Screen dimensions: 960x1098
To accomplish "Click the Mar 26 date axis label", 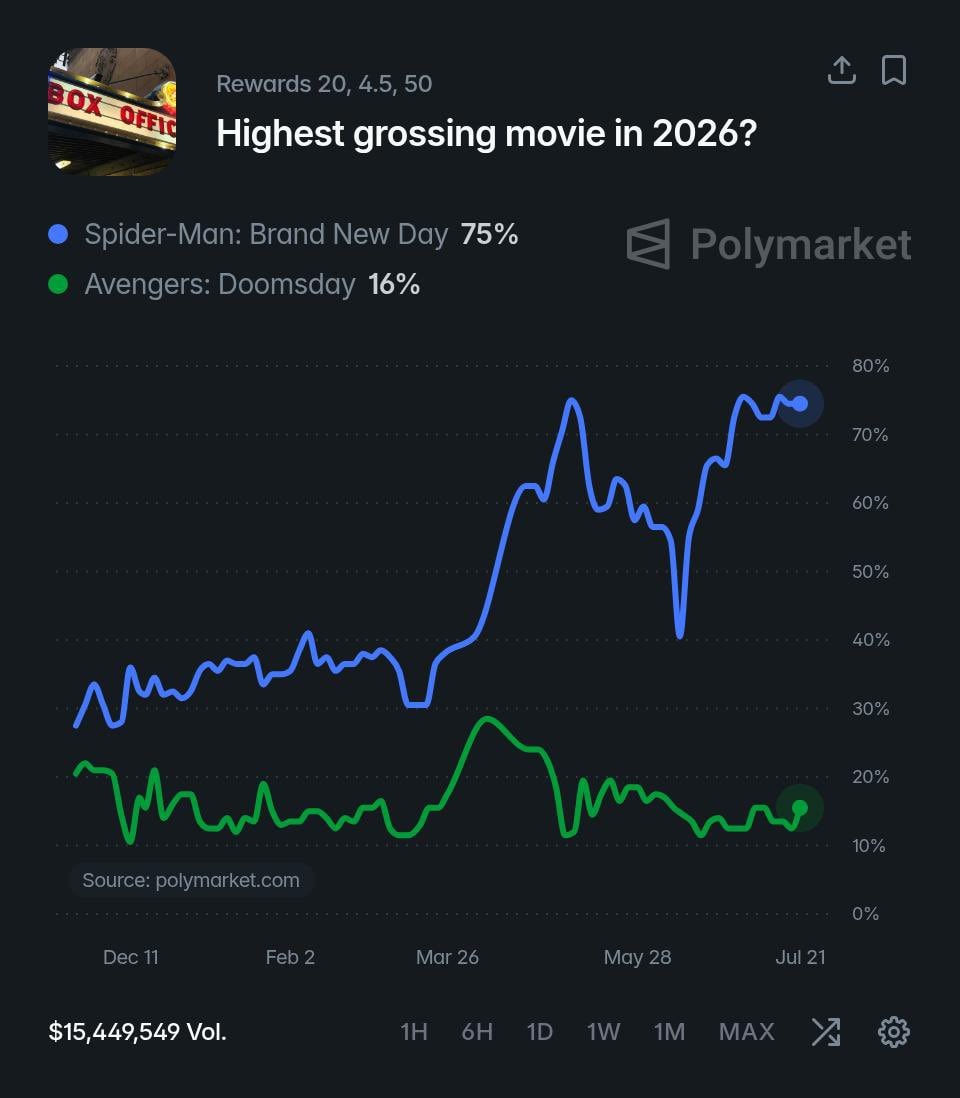I will (x=447, y=957).
